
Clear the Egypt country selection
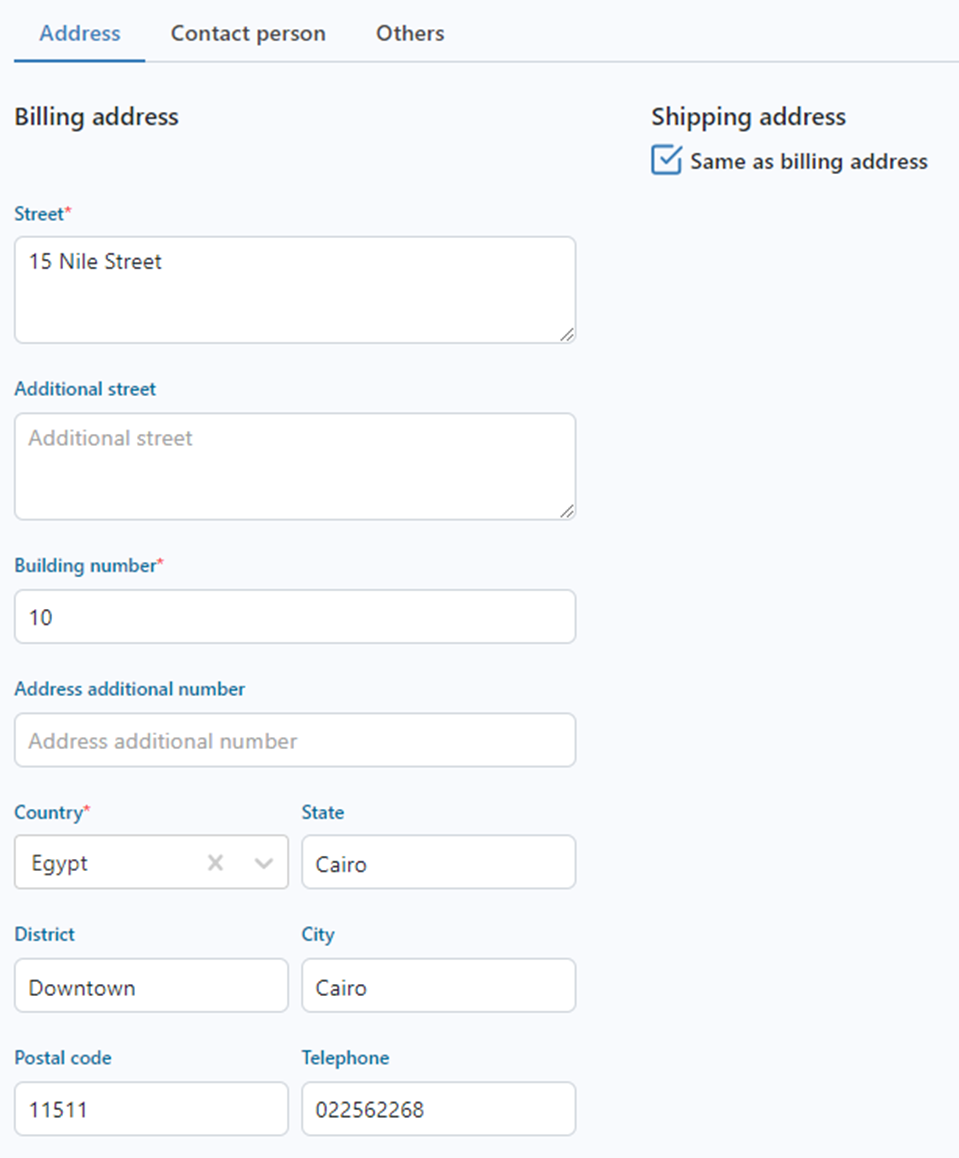pyautogui.click(x=215, y=863)
